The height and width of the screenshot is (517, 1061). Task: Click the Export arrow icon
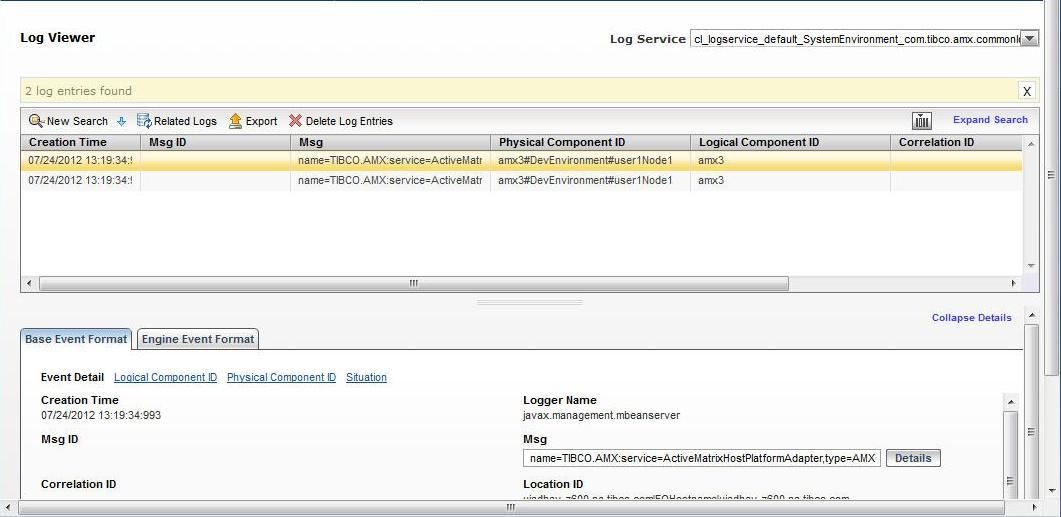(235, 121)
